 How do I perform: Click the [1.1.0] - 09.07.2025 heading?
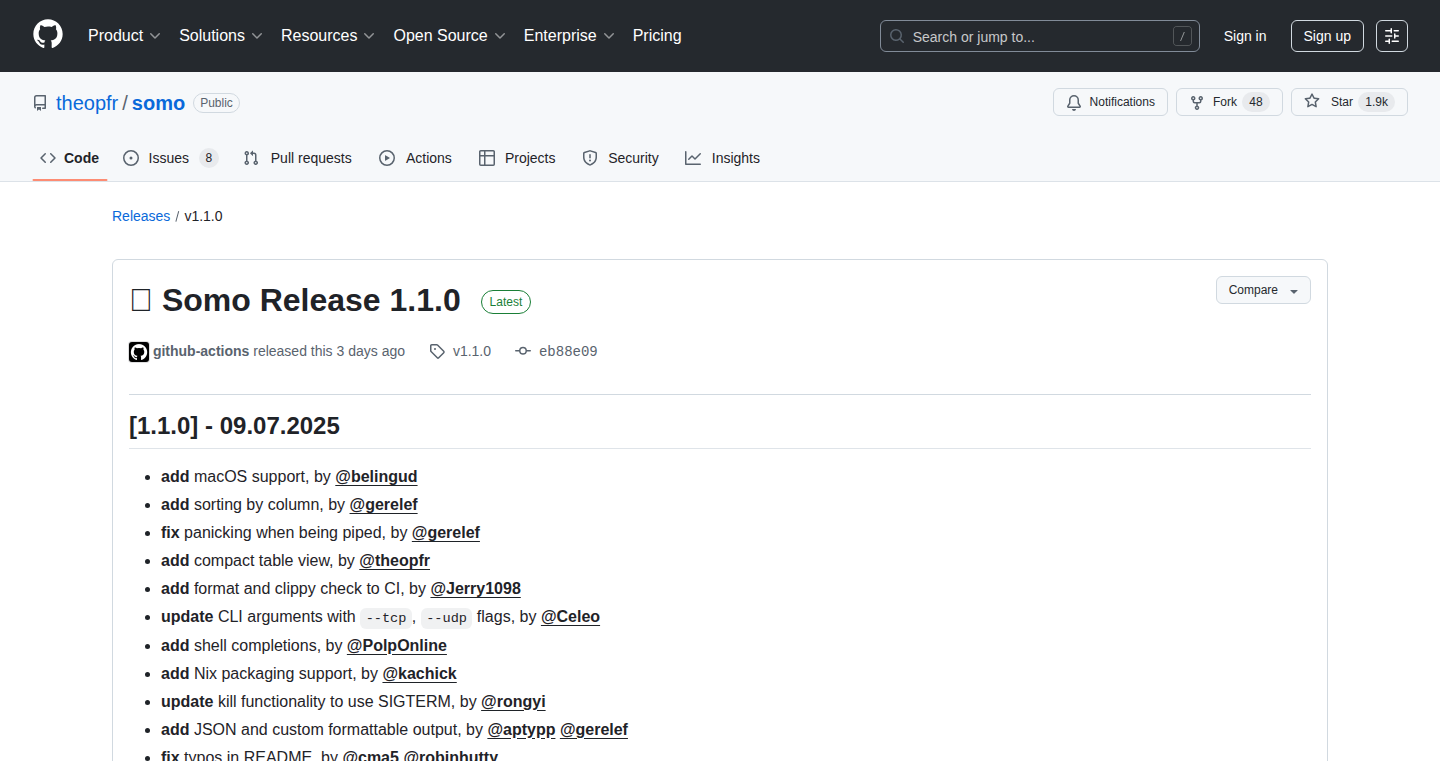point(234,426)
